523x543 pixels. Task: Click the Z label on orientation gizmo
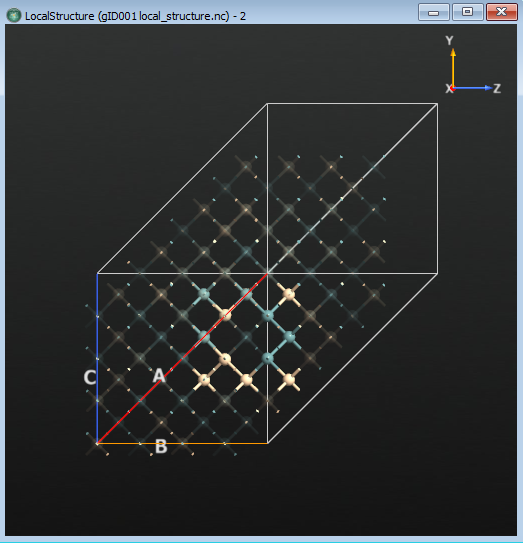(497, 89)
